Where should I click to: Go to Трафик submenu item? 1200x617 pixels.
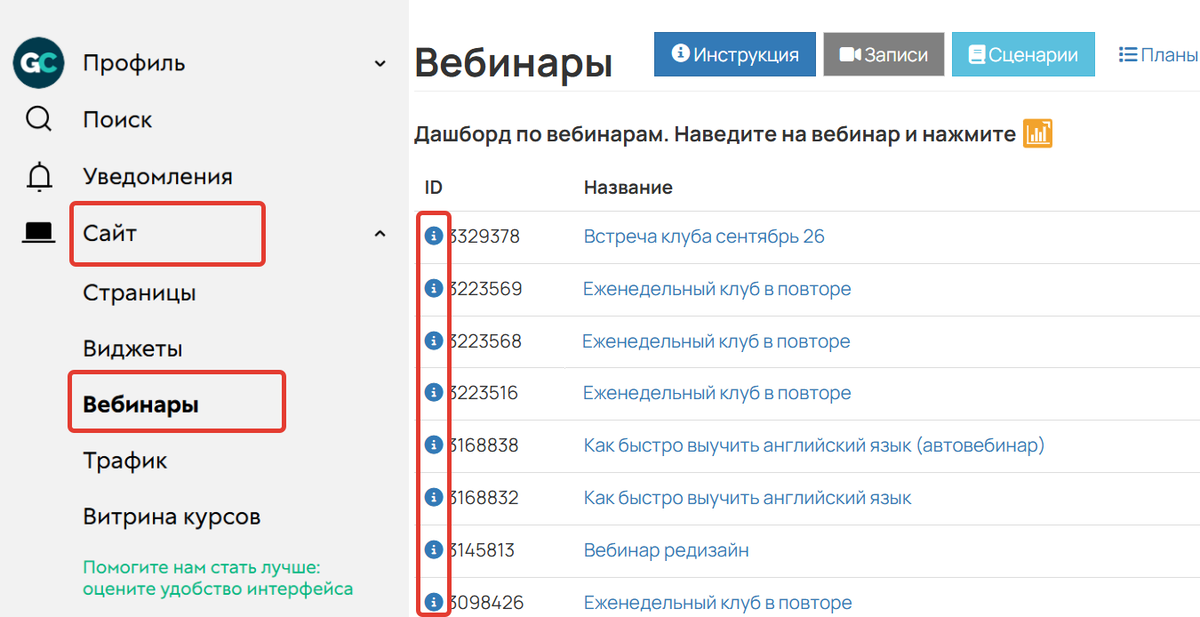pyautogui.click(x=125, y=461)
